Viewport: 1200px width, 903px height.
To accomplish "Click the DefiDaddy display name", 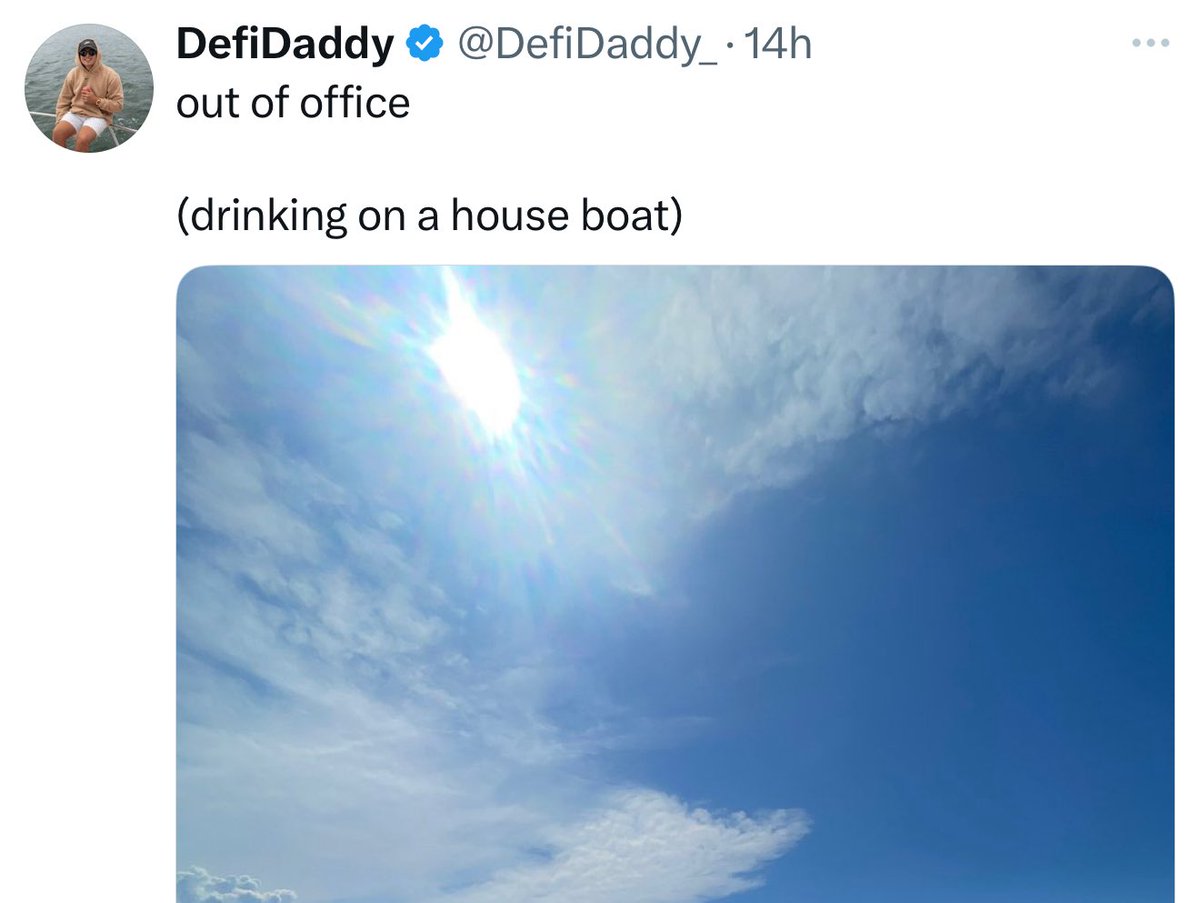I will [286, 45].
